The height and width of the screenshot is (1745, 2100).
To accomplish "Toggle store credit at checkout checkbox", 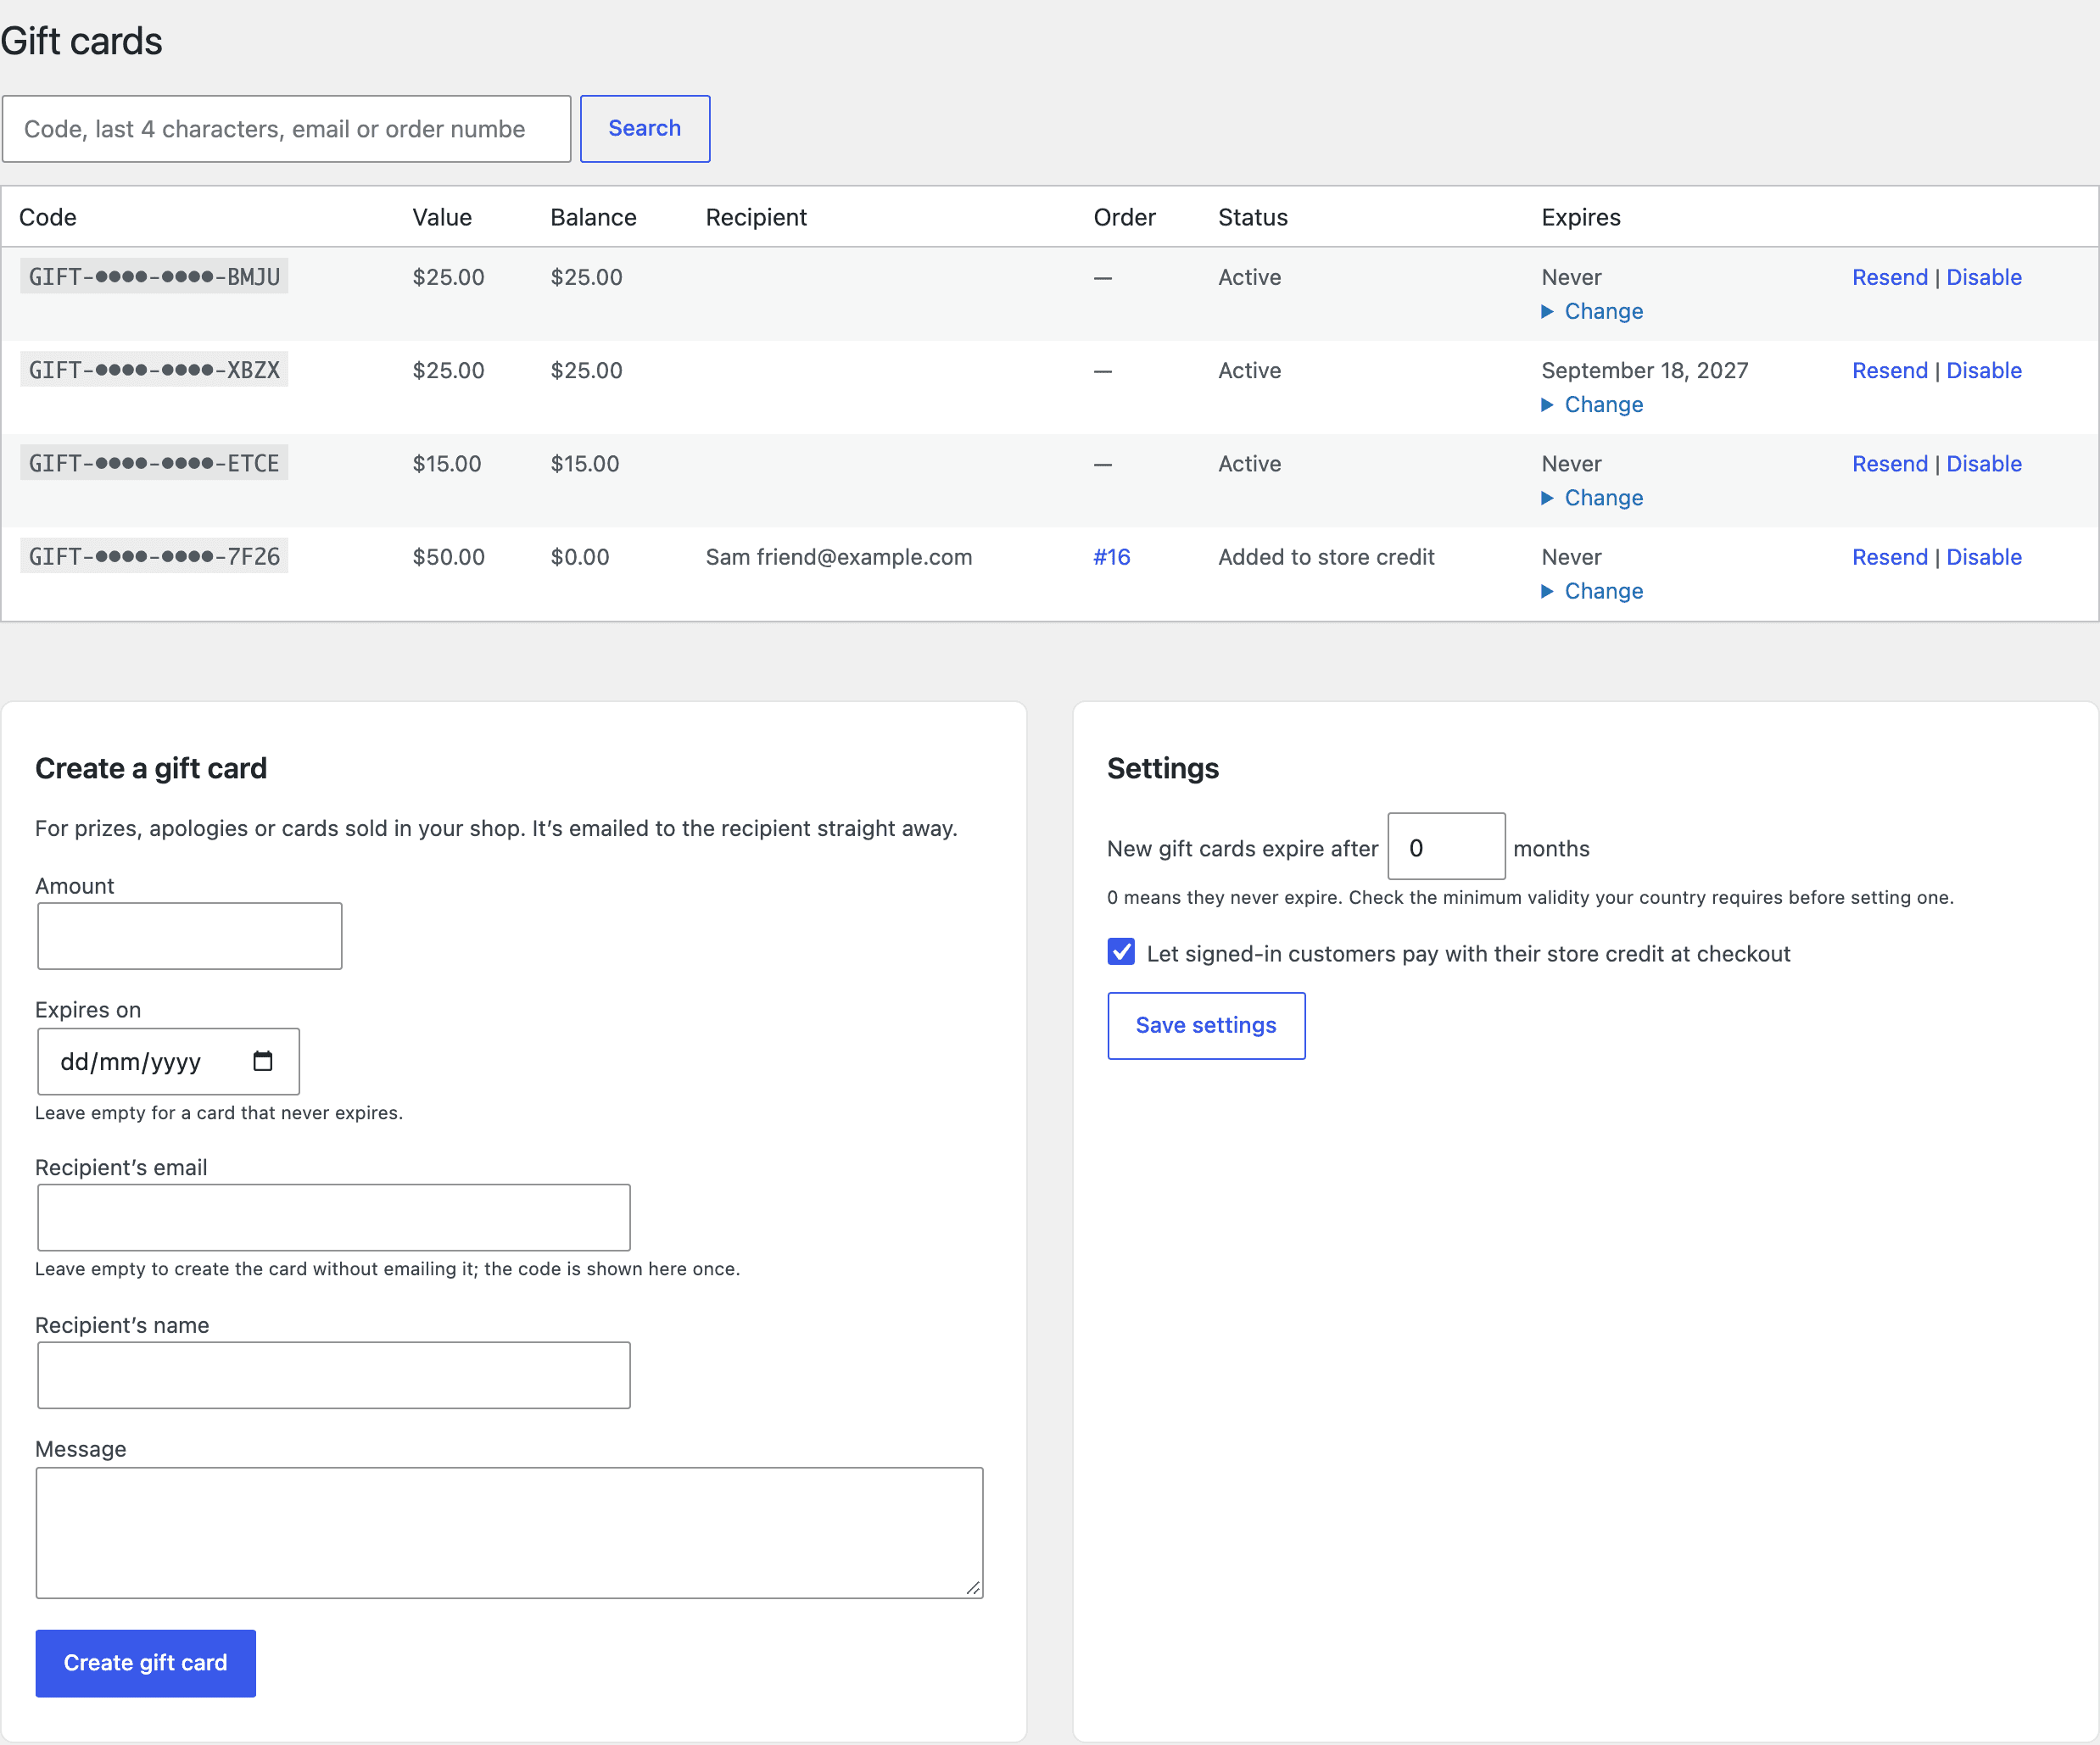I will [x=1121, y=952].
